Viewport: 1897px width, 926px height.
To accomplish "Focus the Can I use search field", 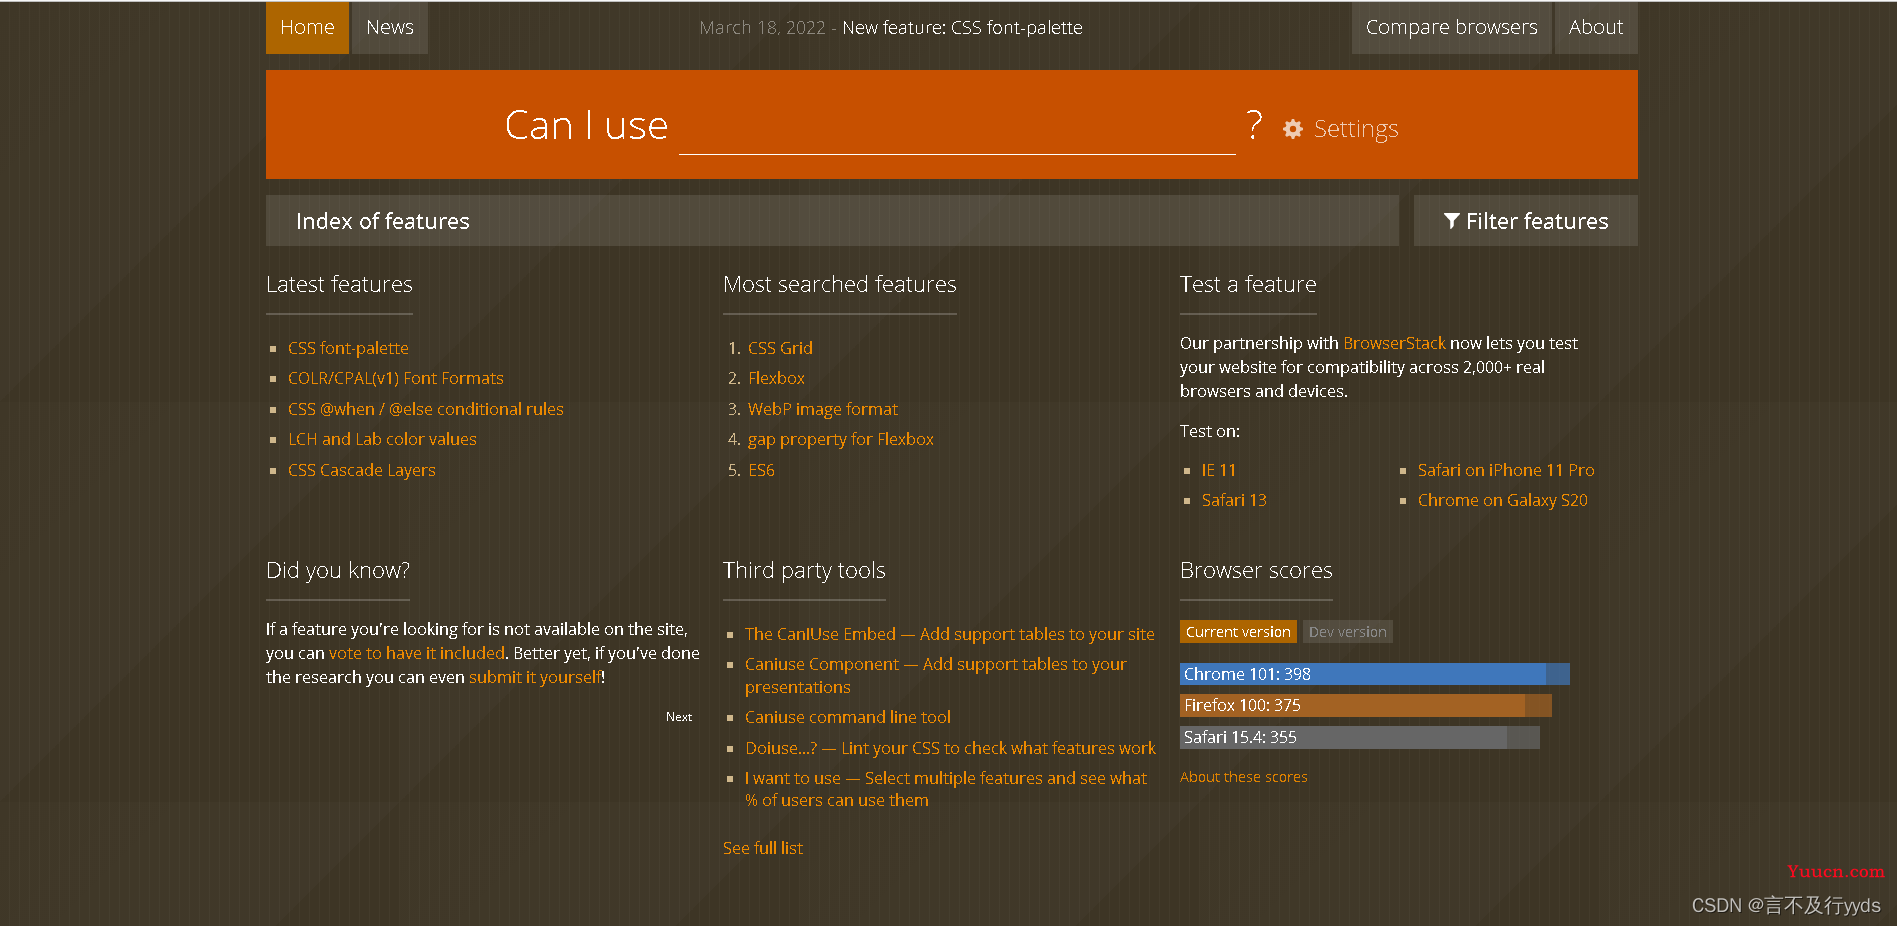I will click(957, 128).
